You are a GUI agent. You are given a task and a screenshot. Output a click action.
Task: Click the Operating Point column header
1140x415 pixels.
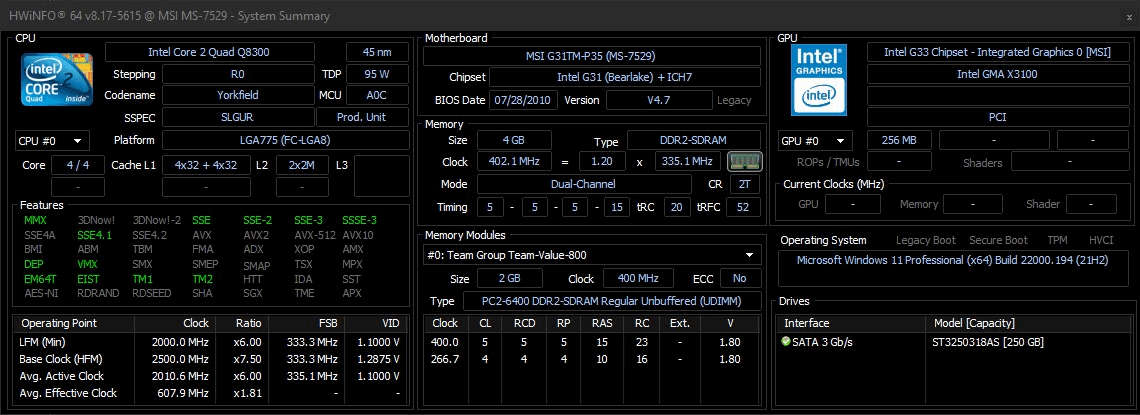point(58,323)
